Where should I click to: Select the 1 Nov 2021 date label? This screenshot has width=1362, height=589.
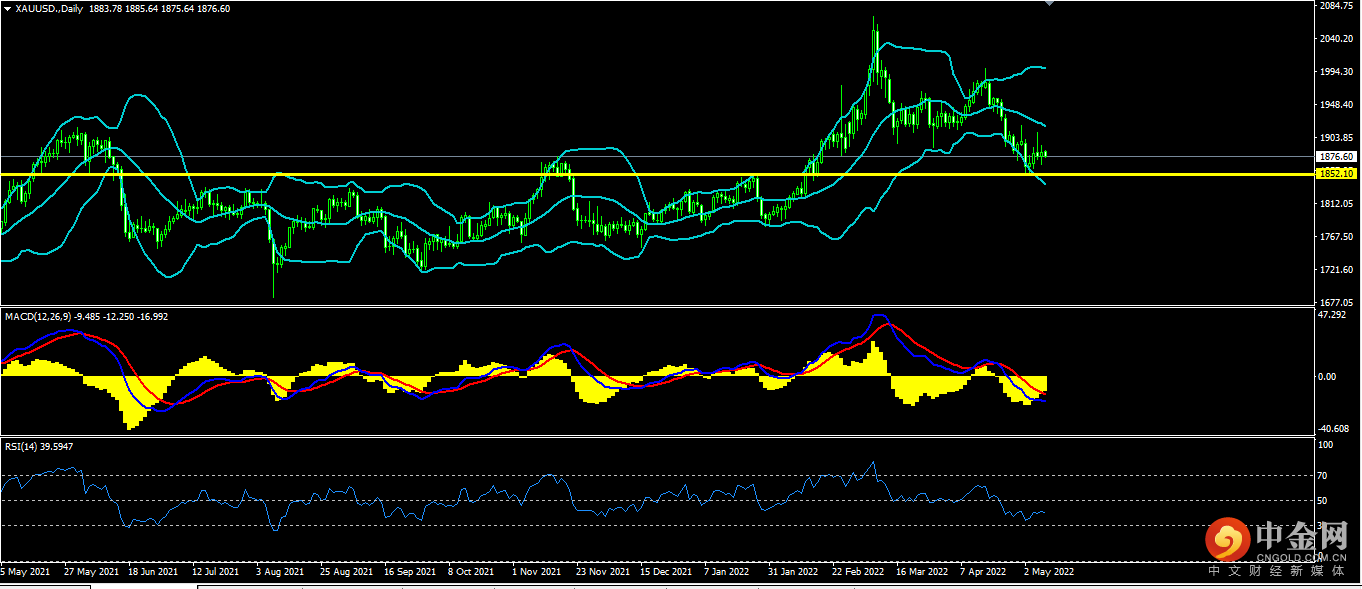pyautogui.click(x=537, y=572)
